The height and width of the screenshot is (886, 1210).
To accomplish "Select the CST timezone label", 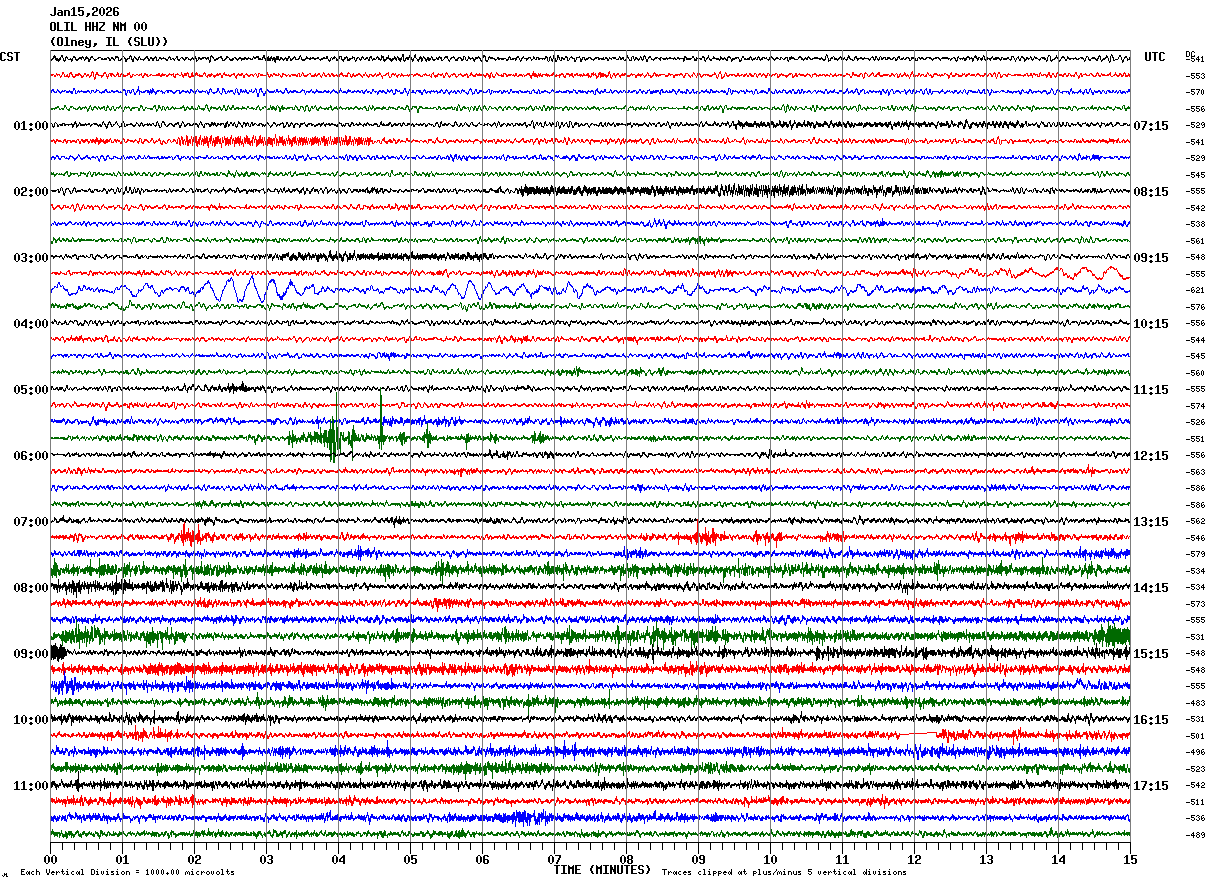I will tap(10, 57).
